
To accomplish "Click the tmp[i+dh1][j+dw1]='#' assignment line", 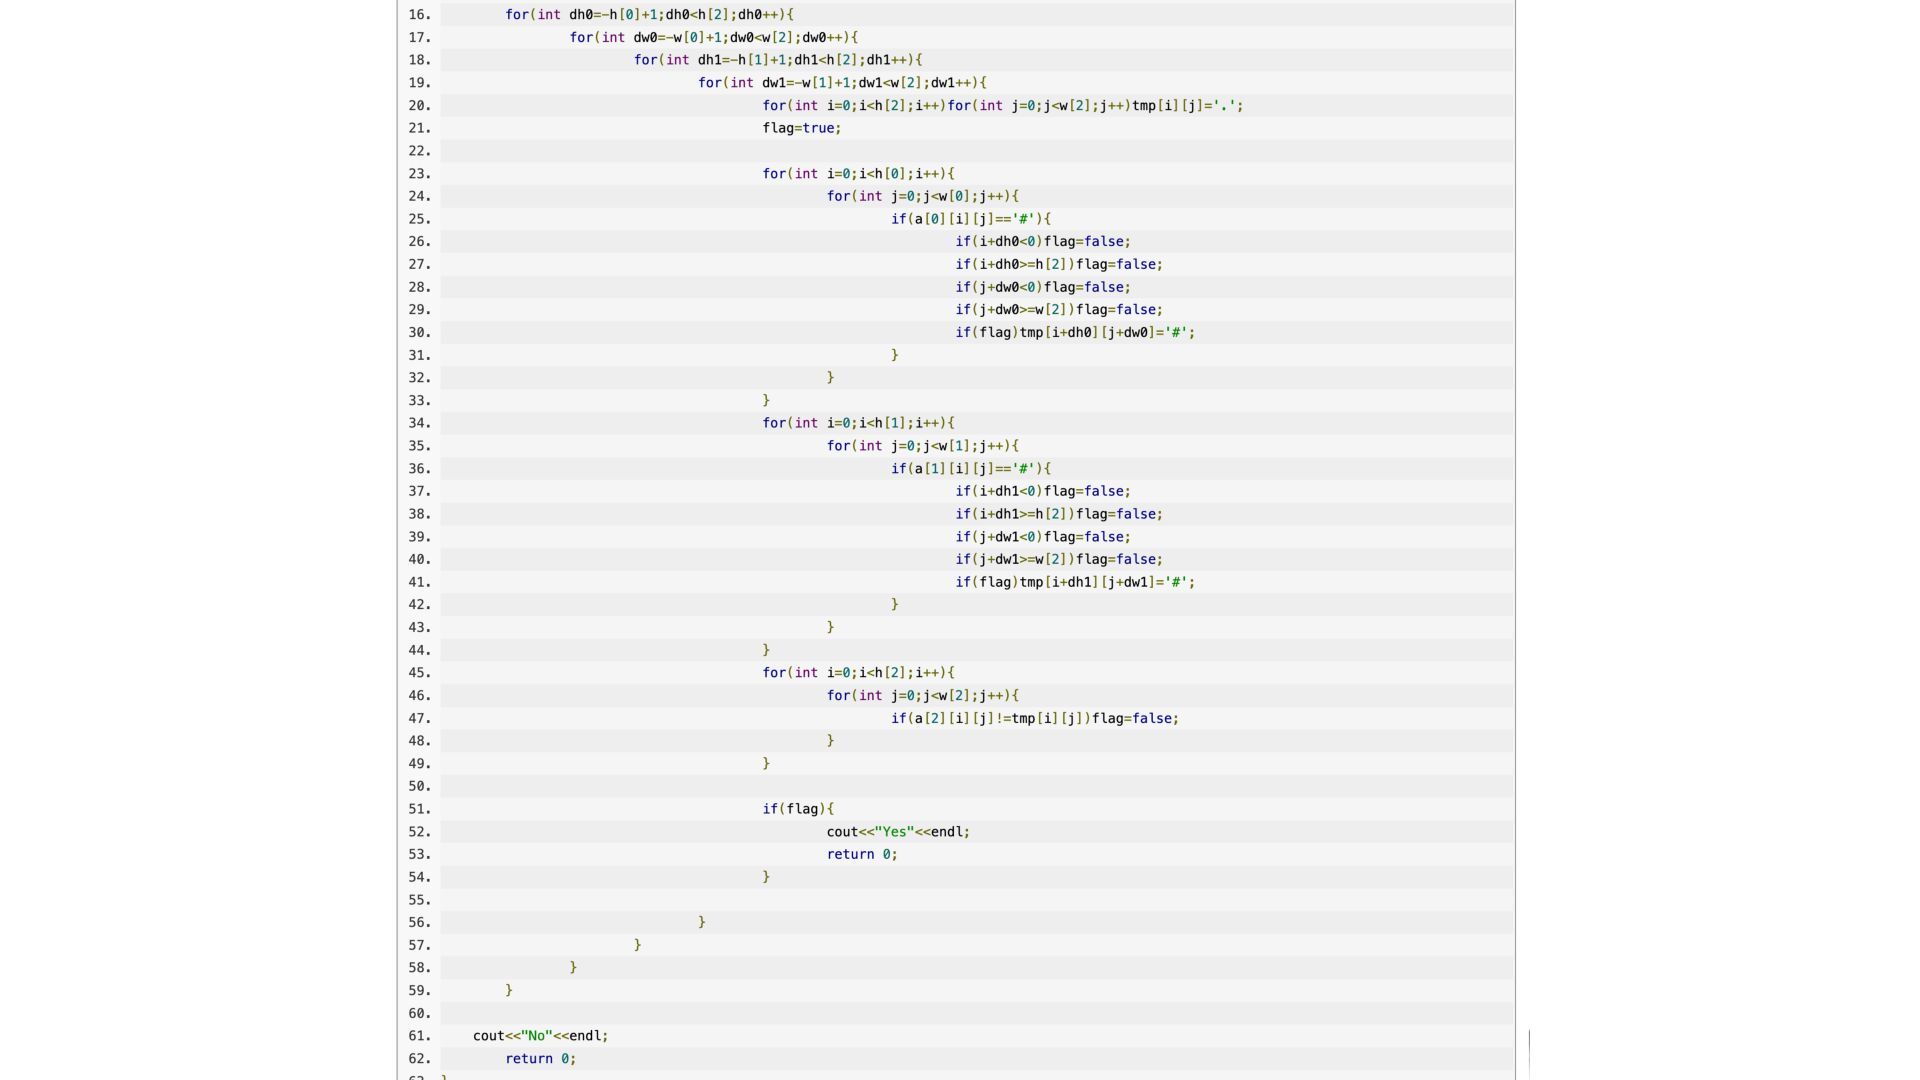I will click(1074, 582).
